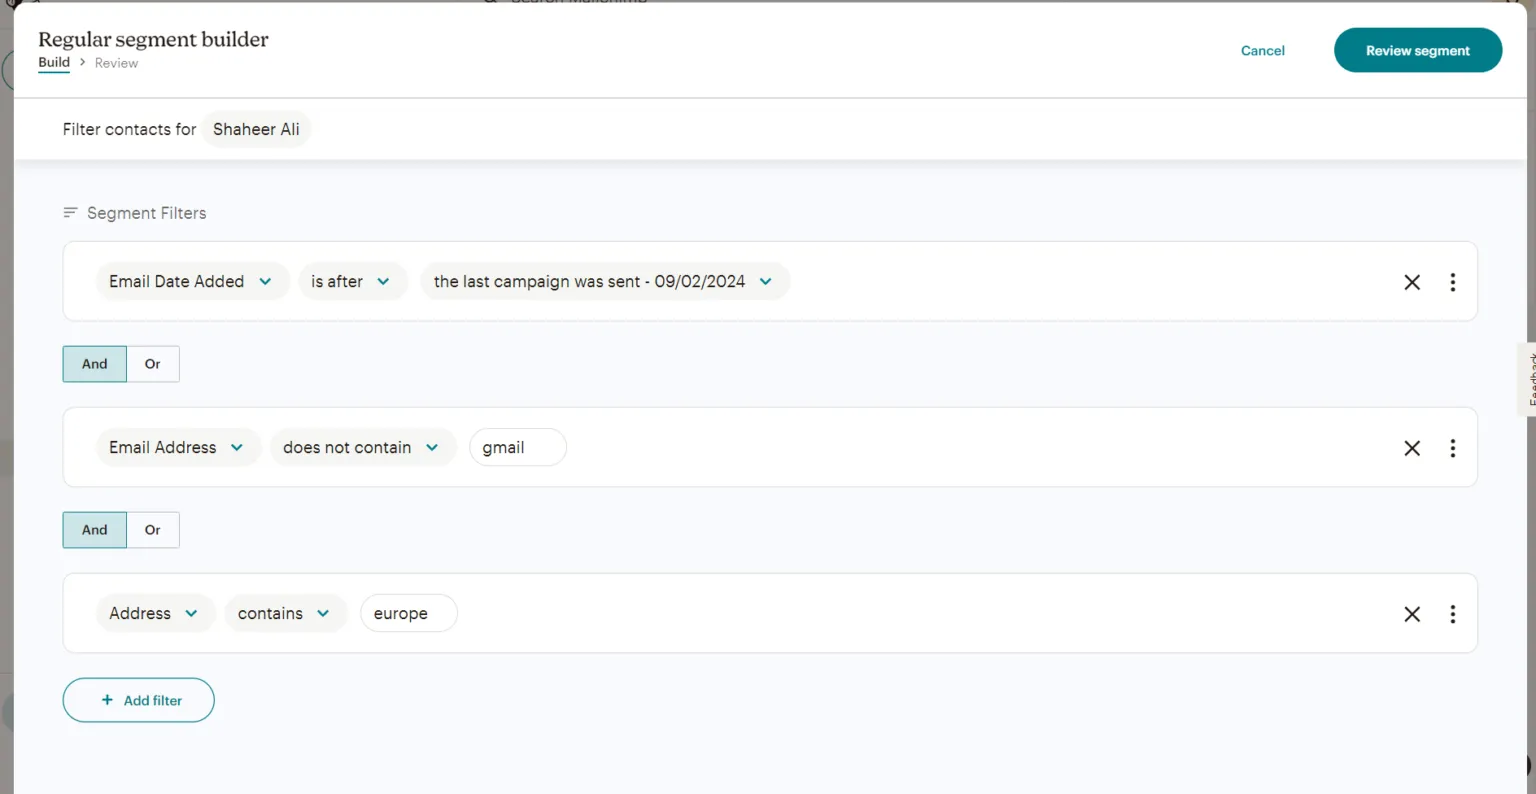
Task: Click the Segment Filters funnel icon
Action: click(70, 212)
